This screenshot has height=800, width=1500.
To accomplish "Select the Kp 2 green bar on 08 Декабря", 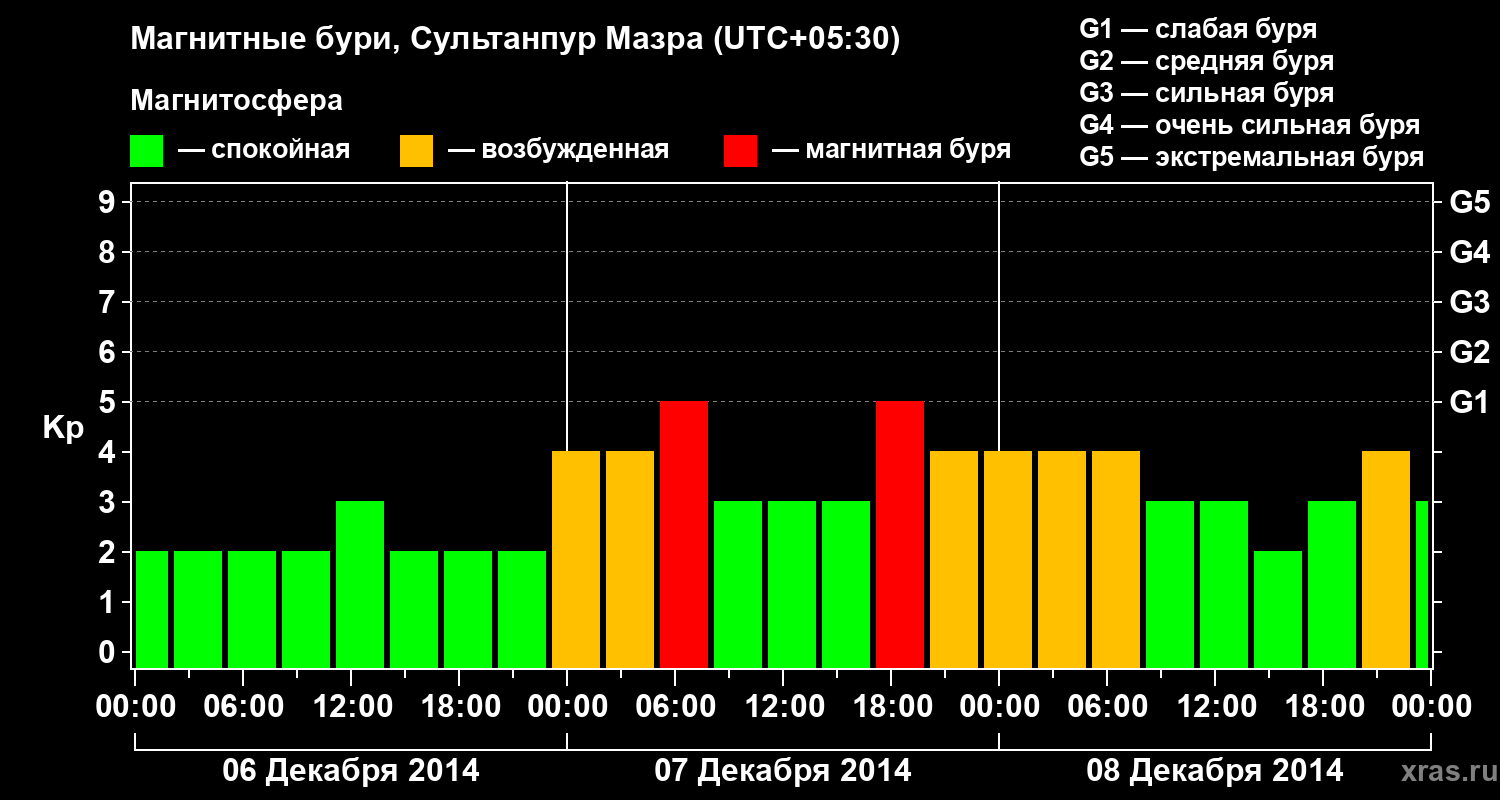I will tap(1278, 610).
